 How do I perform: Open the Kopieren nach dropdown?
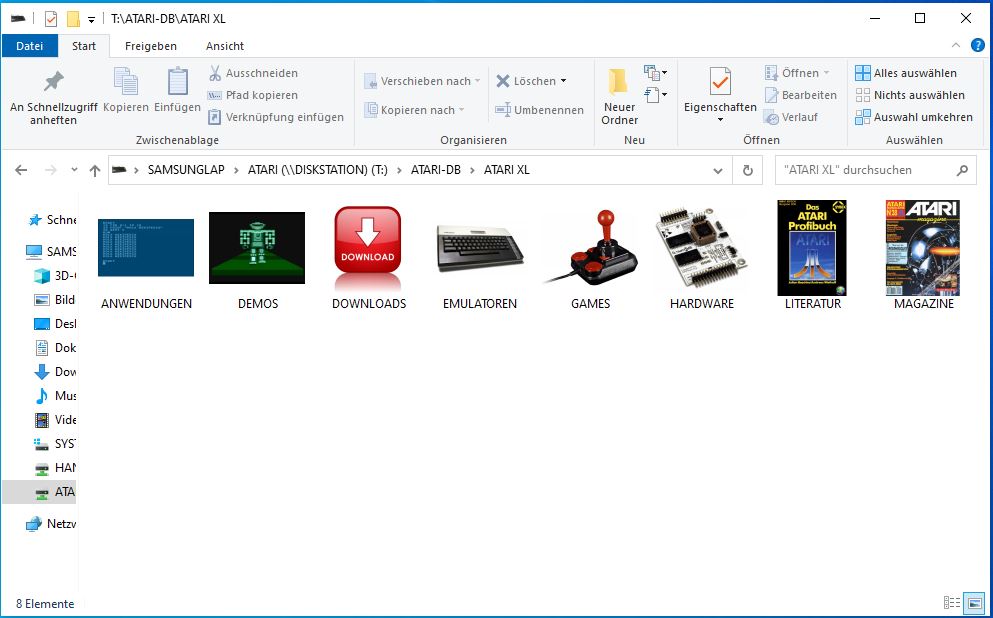click(415, 110)
